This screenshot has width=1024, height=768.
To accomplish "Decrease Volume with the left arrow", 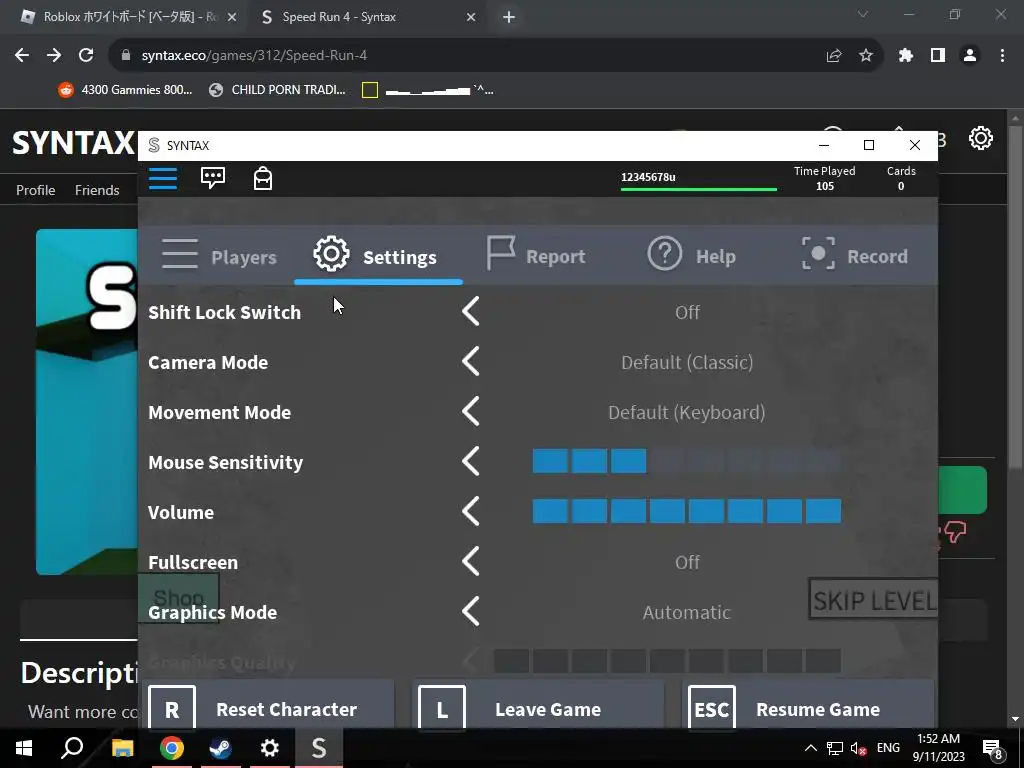I will pos(471,511).
